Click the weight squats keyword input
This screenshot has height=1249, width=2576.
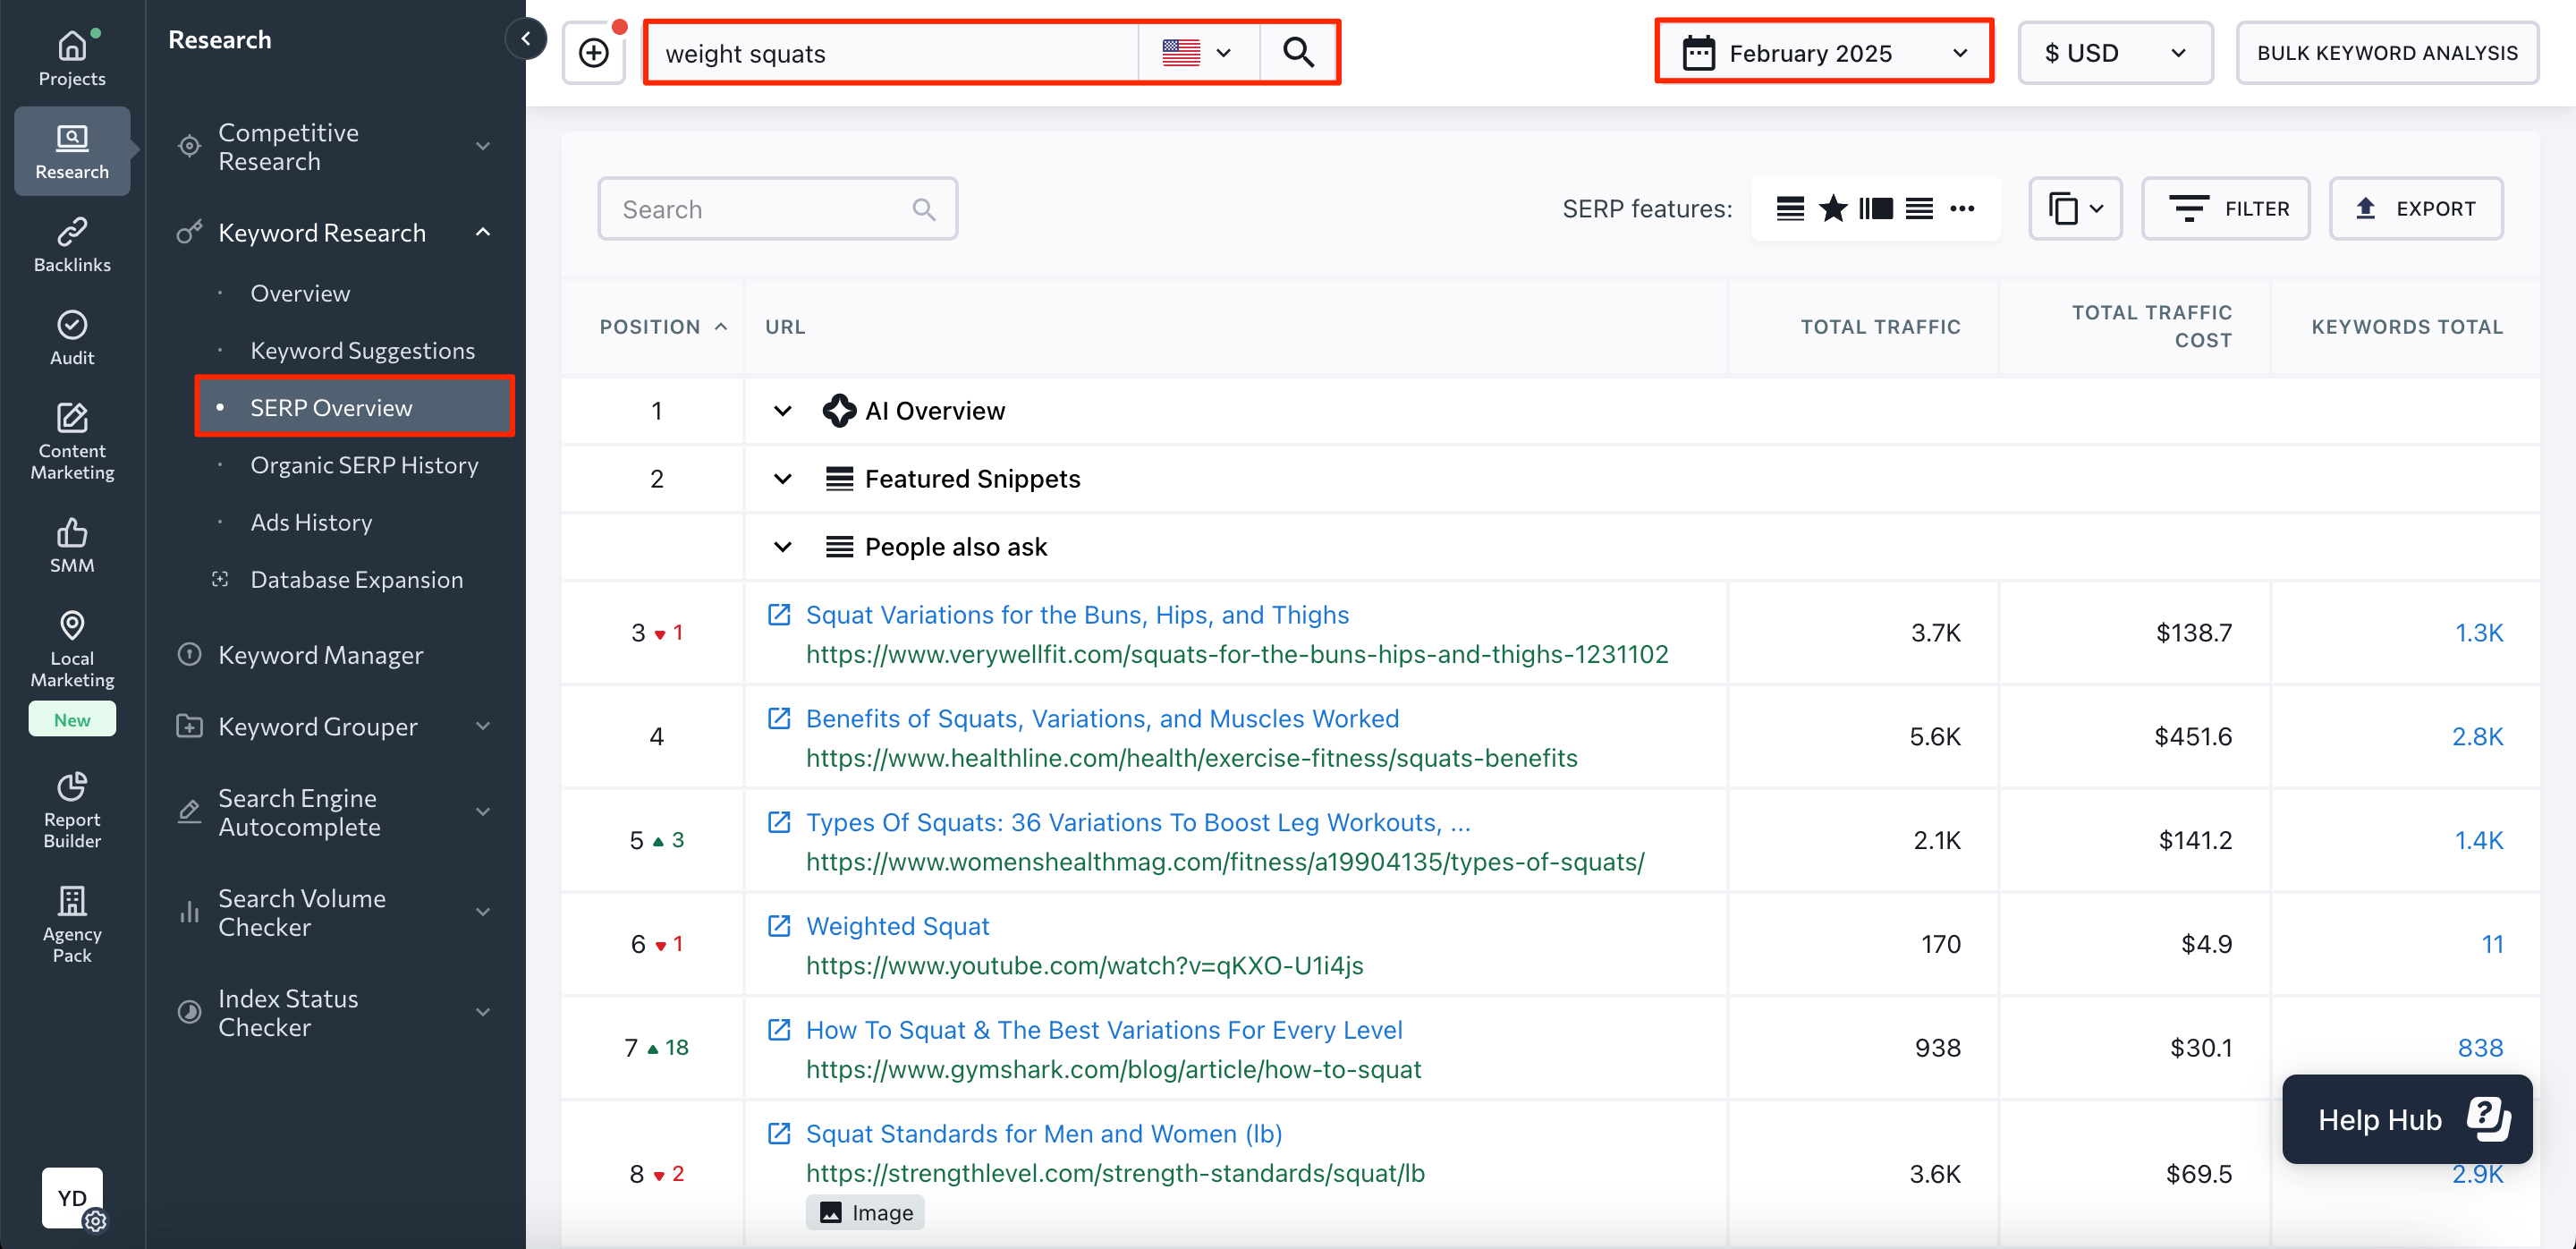895,53
